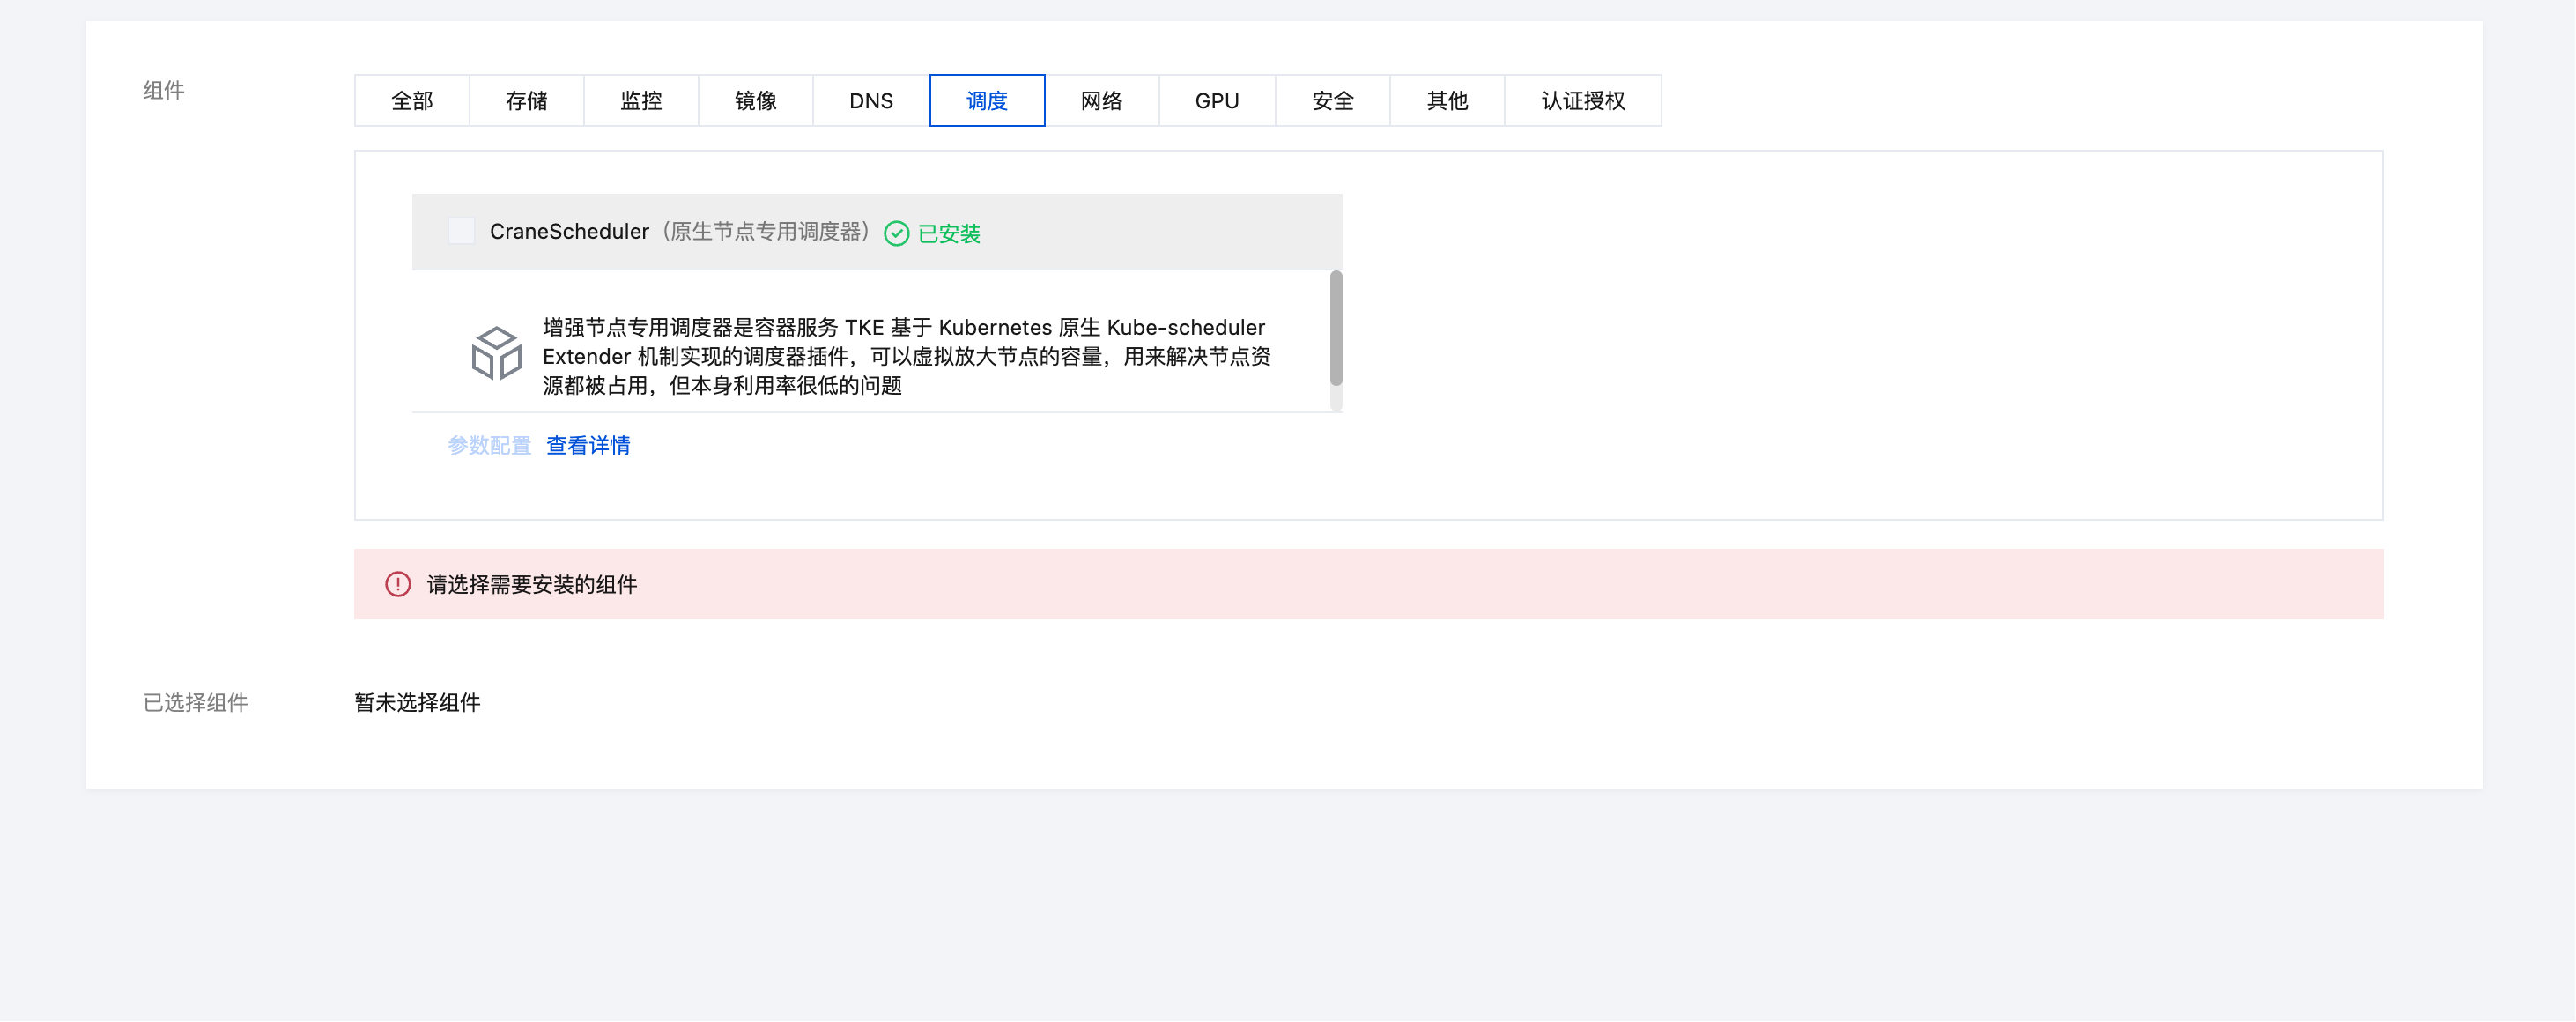The height and width of the screenshot is (1022, 2576).
Task: Click the 参数配置 link
Action: point(489,446)
